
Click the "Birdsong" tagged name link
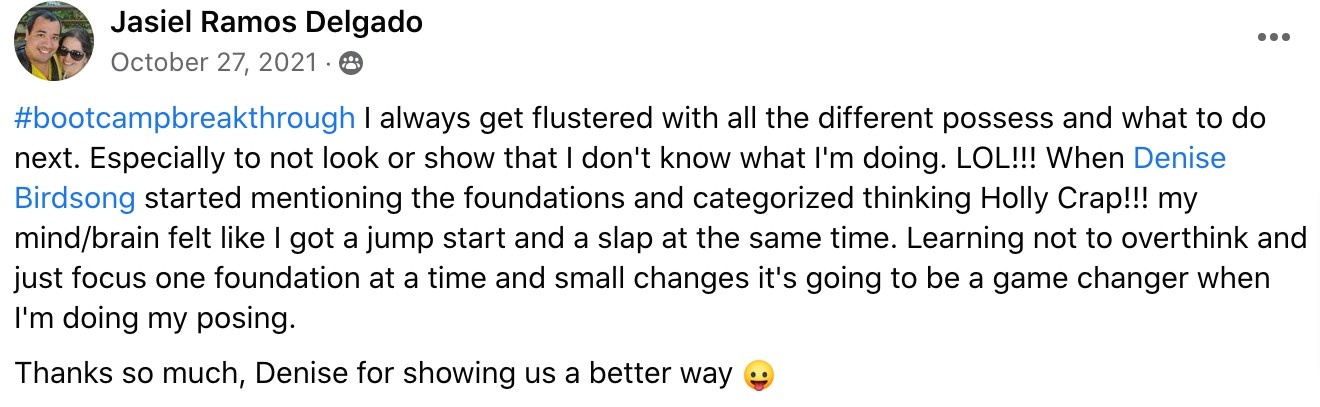coord(75,198)
